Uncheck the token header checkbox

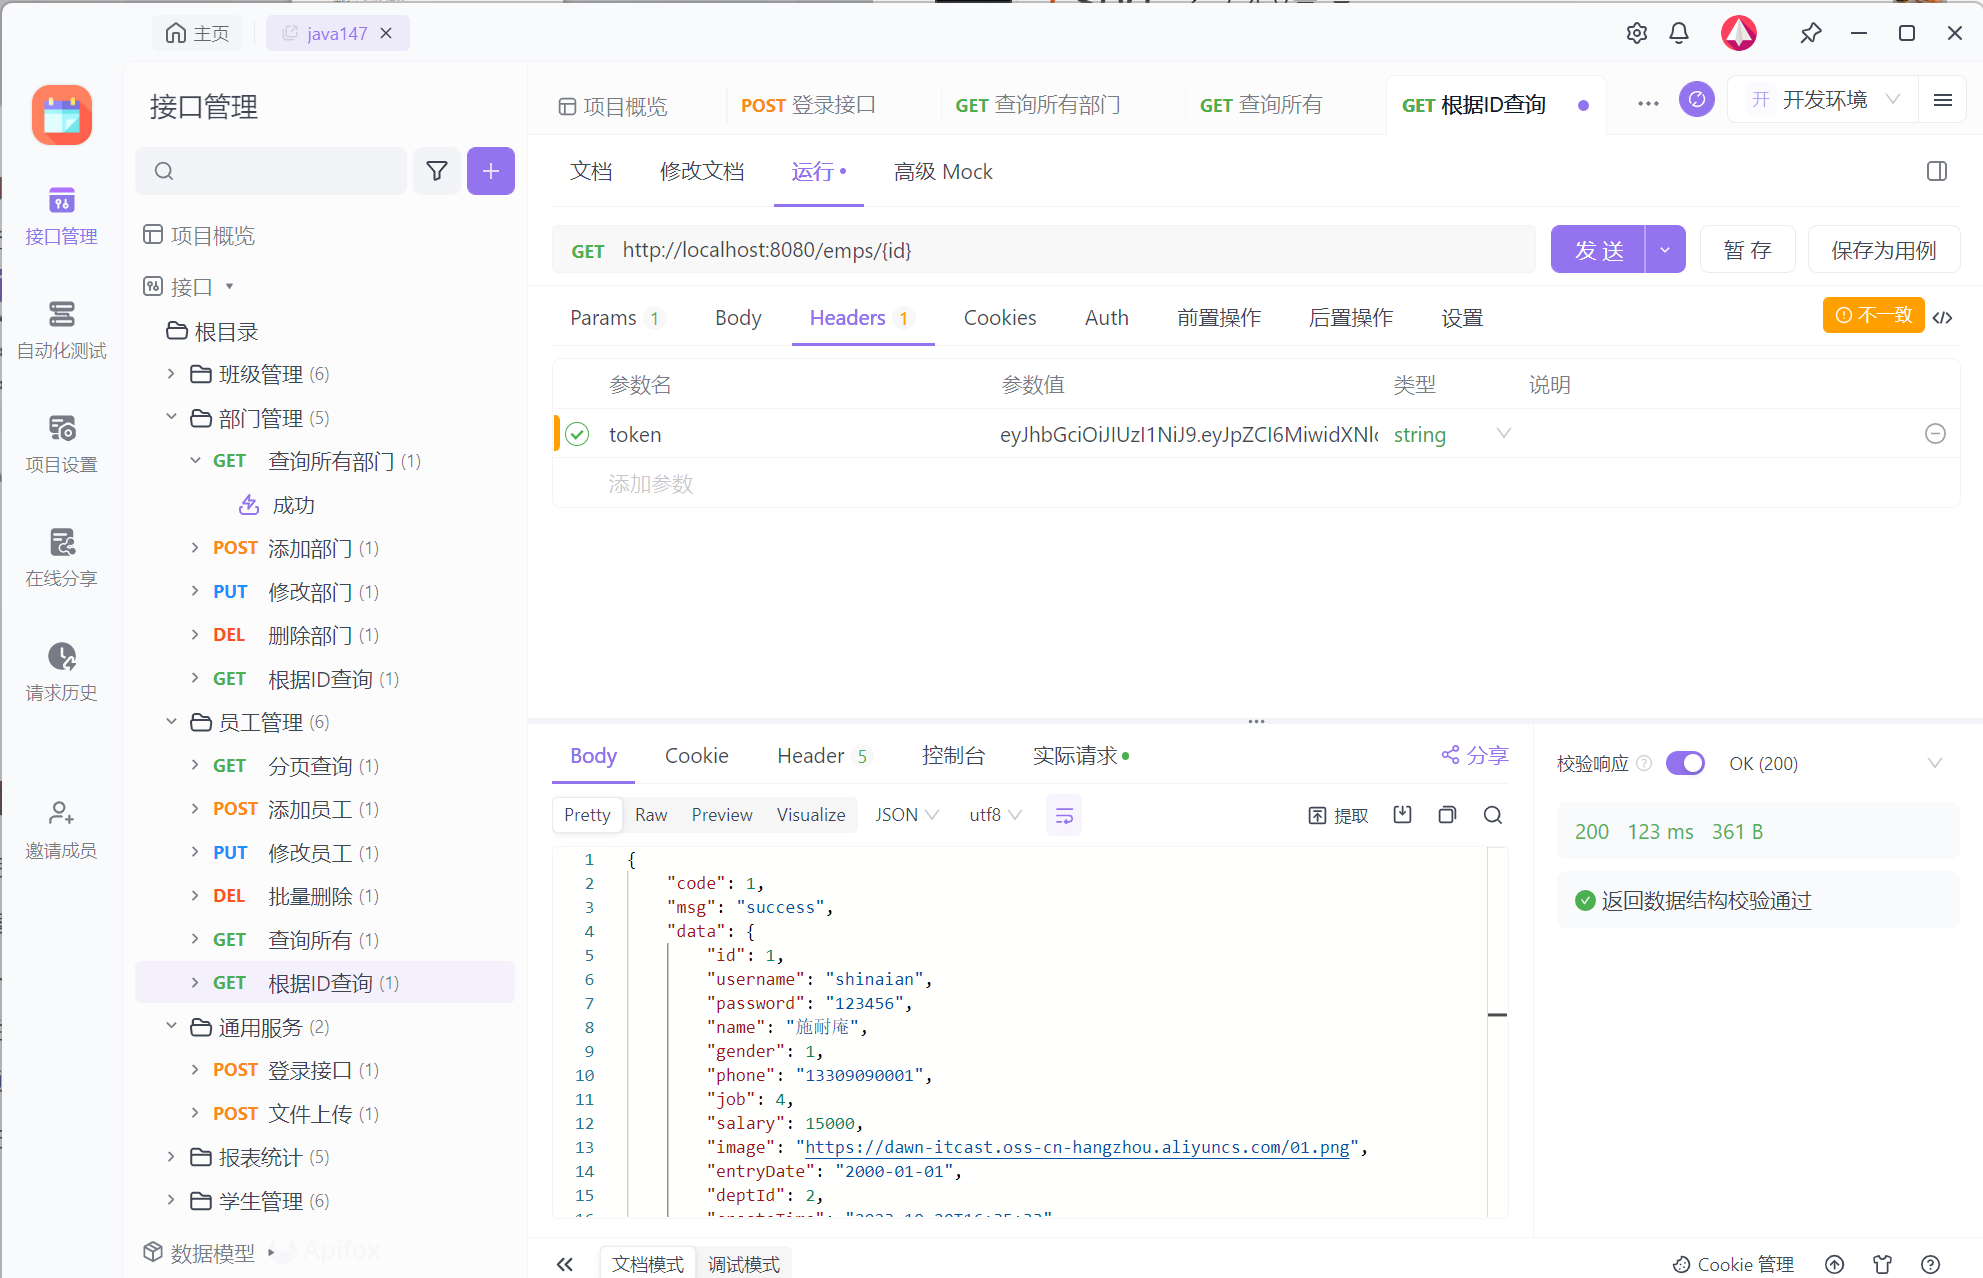(x=577, y=434)
